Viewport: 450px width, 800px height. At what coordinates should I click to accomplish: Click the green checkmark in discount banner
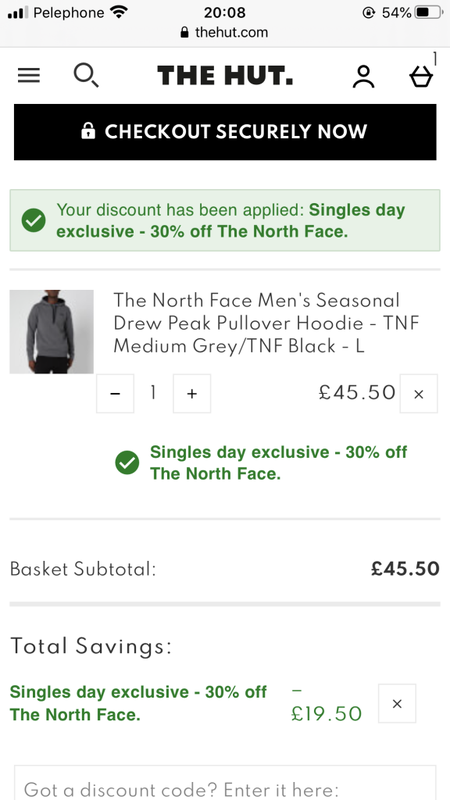(x=34, y=220)
